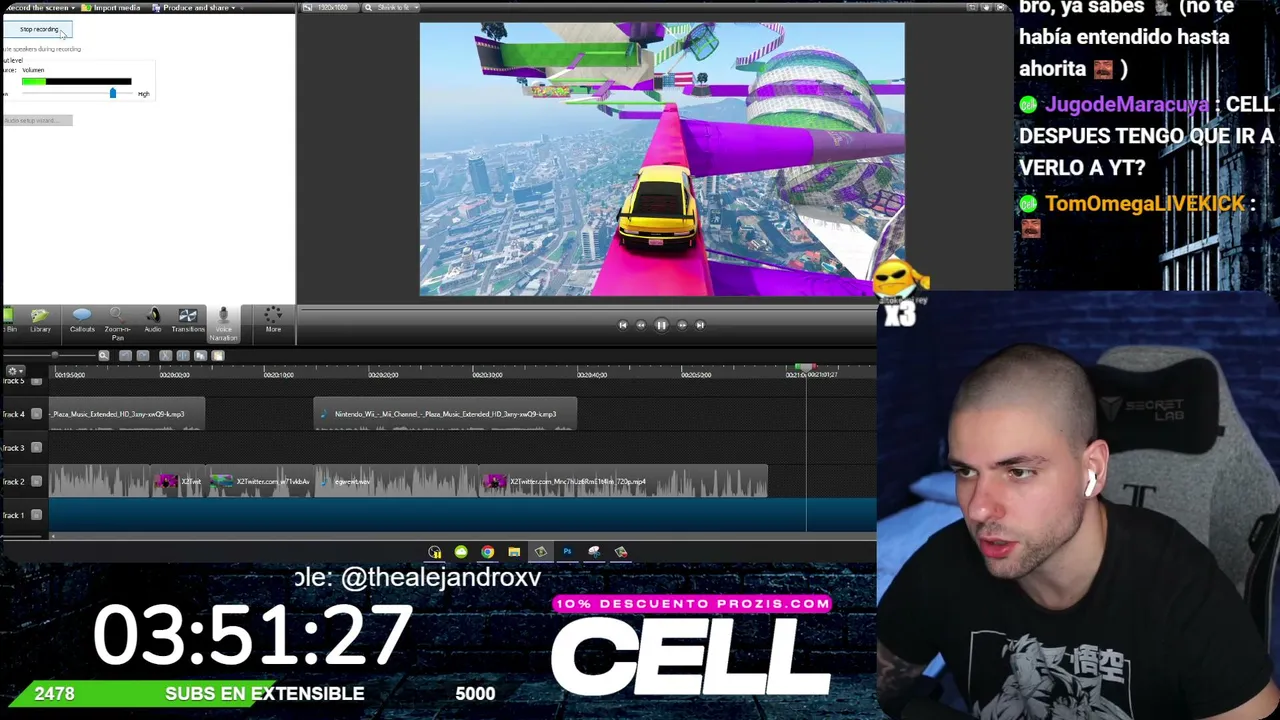
Task: Select the Track 1 blue clip
Action: [462, 515]
